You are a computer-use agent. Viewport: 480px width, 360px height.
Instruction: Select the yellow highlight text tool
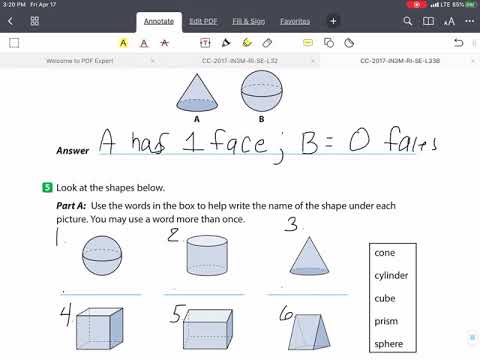tap(123, 43)
